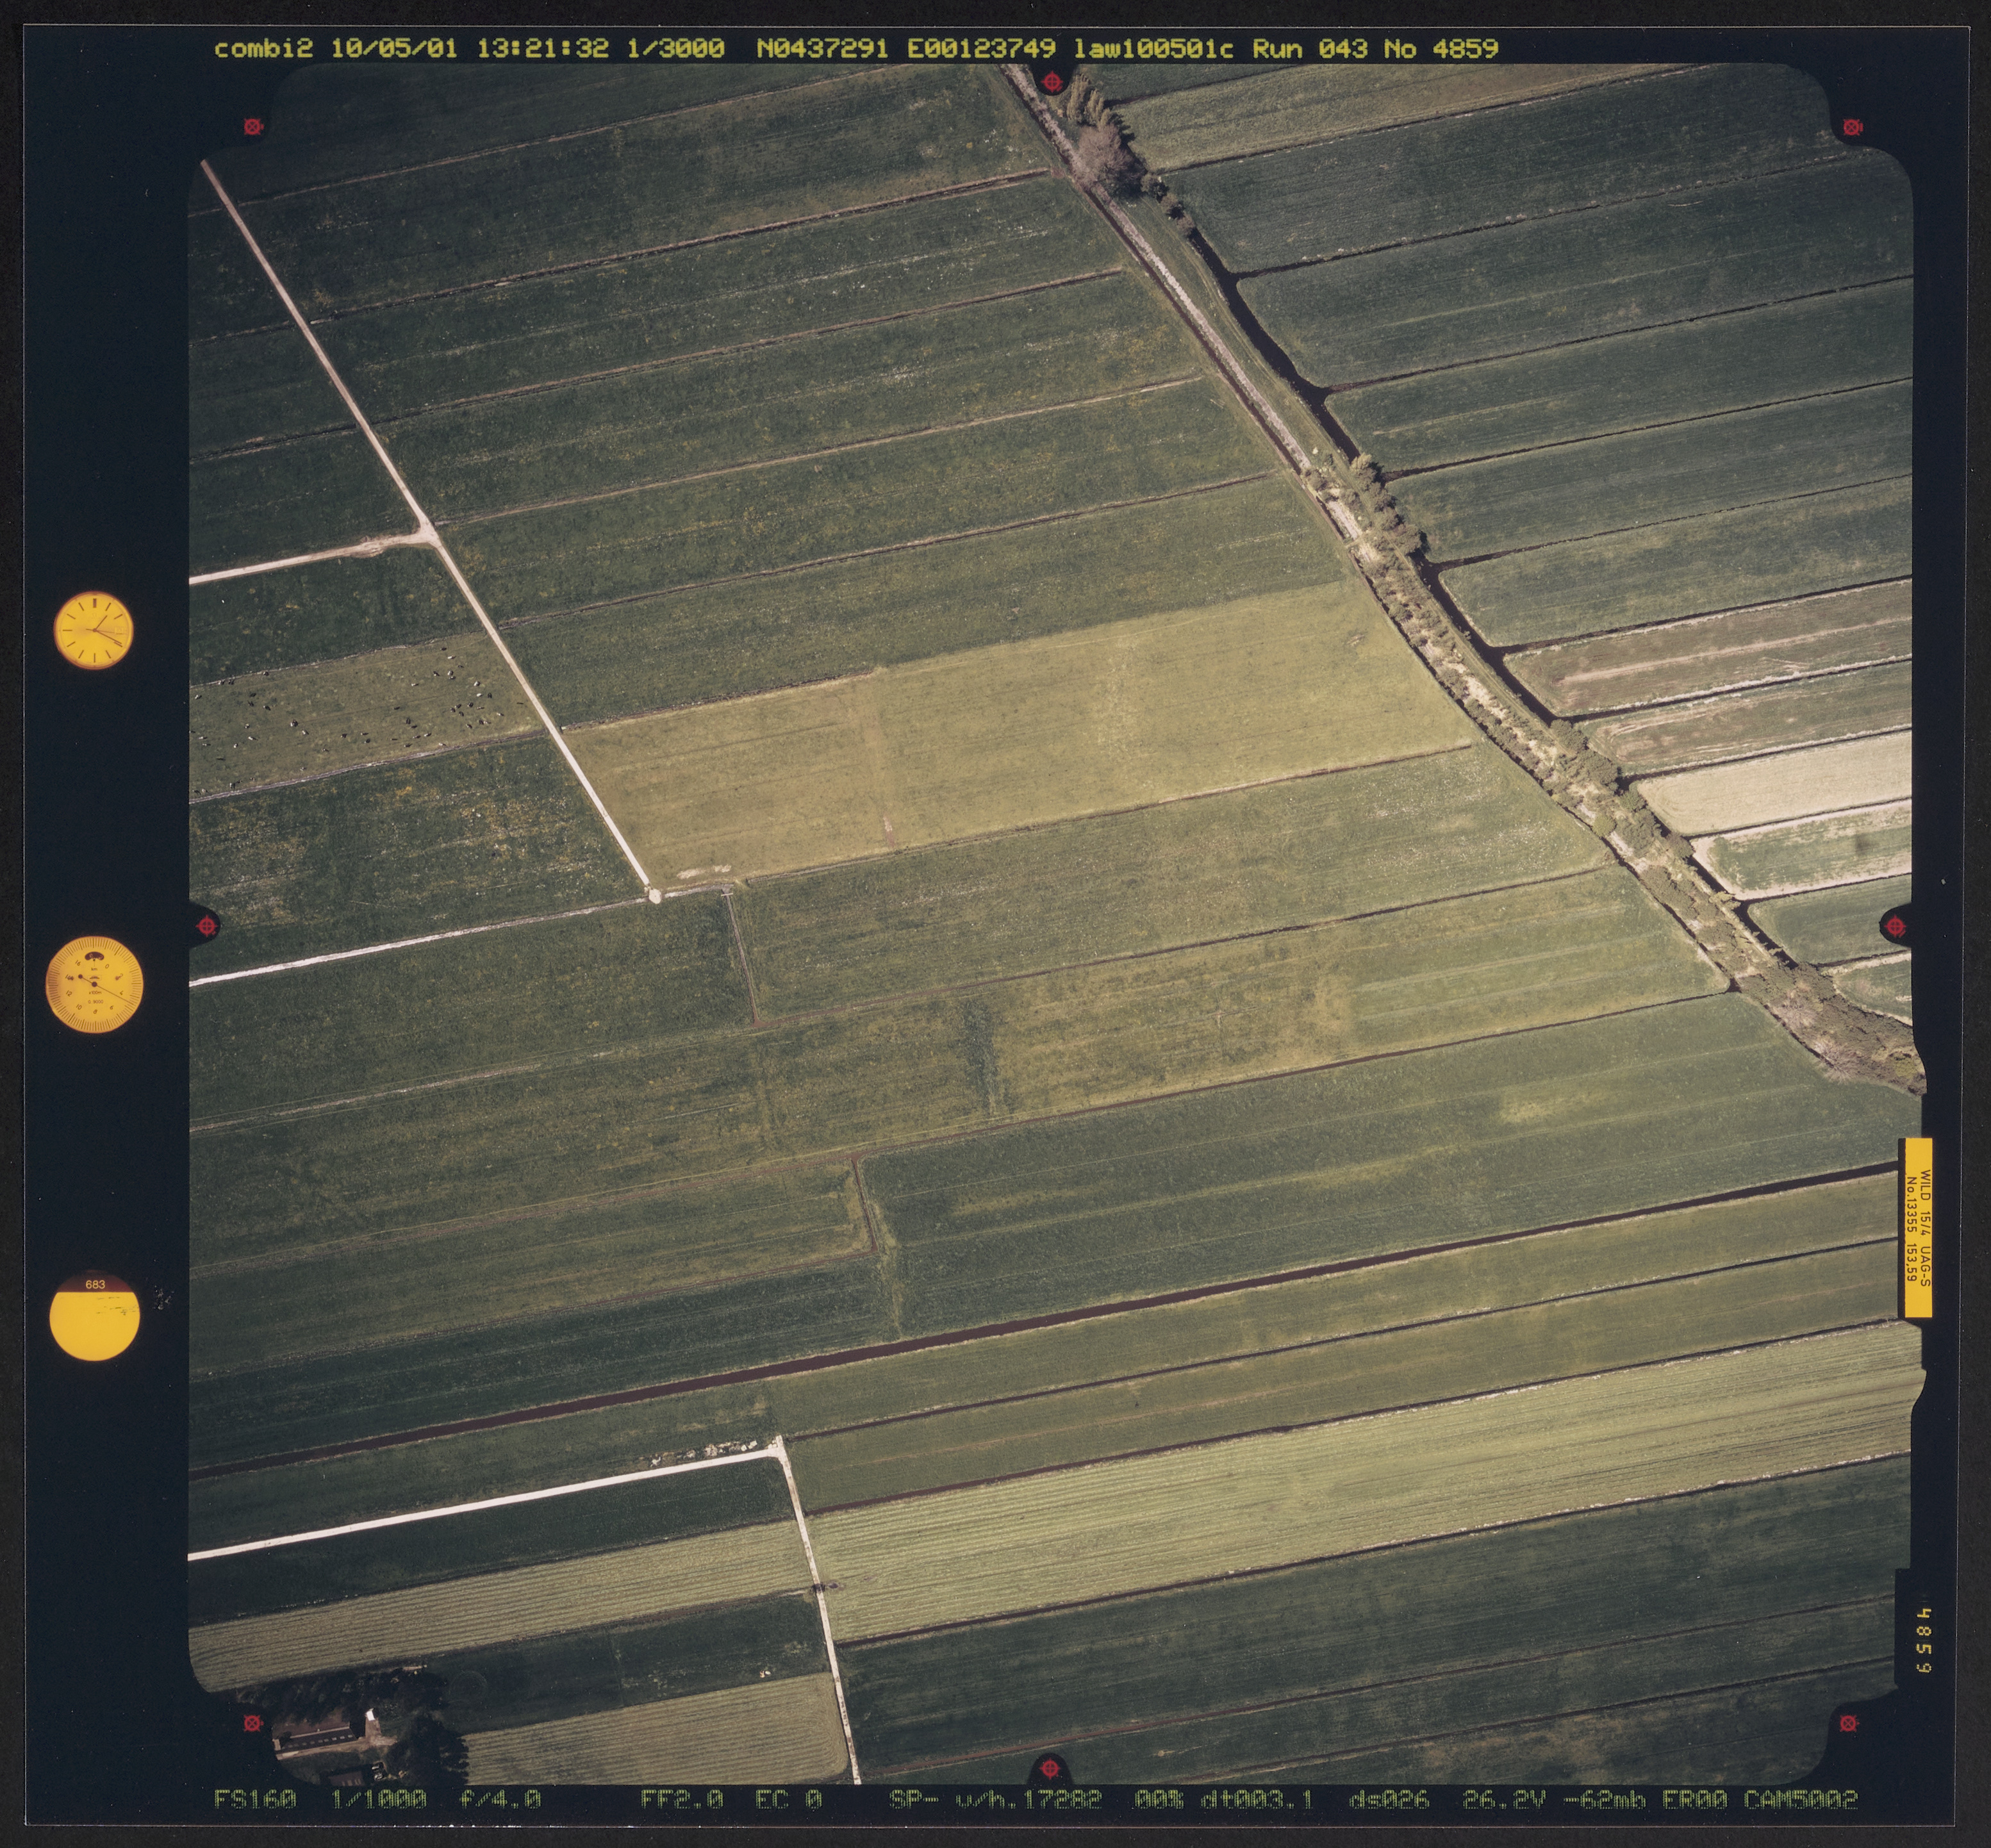Click the top-right red fiducial crosshair mark
1991x1848 pixels.
click(1852, 127)
